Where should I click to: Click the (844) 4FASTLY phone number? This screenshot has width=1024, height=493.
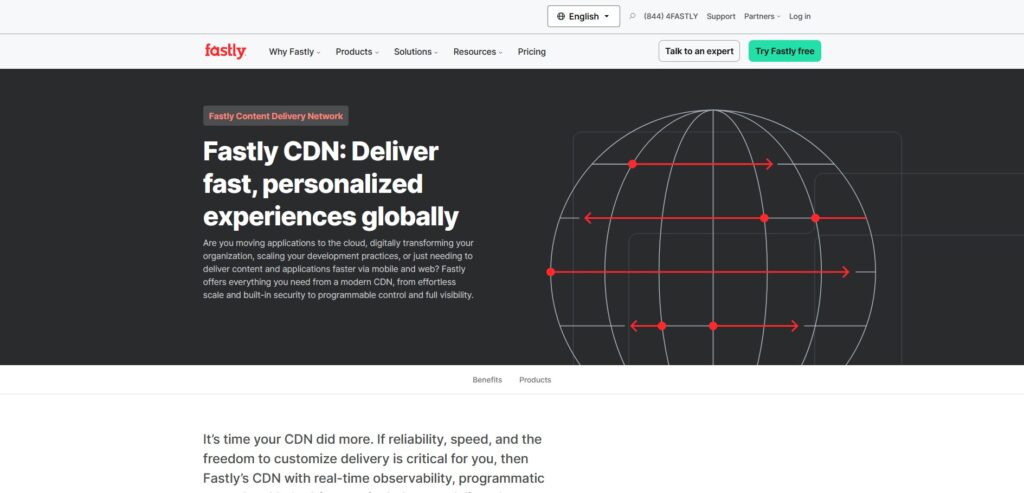point(671,16)
